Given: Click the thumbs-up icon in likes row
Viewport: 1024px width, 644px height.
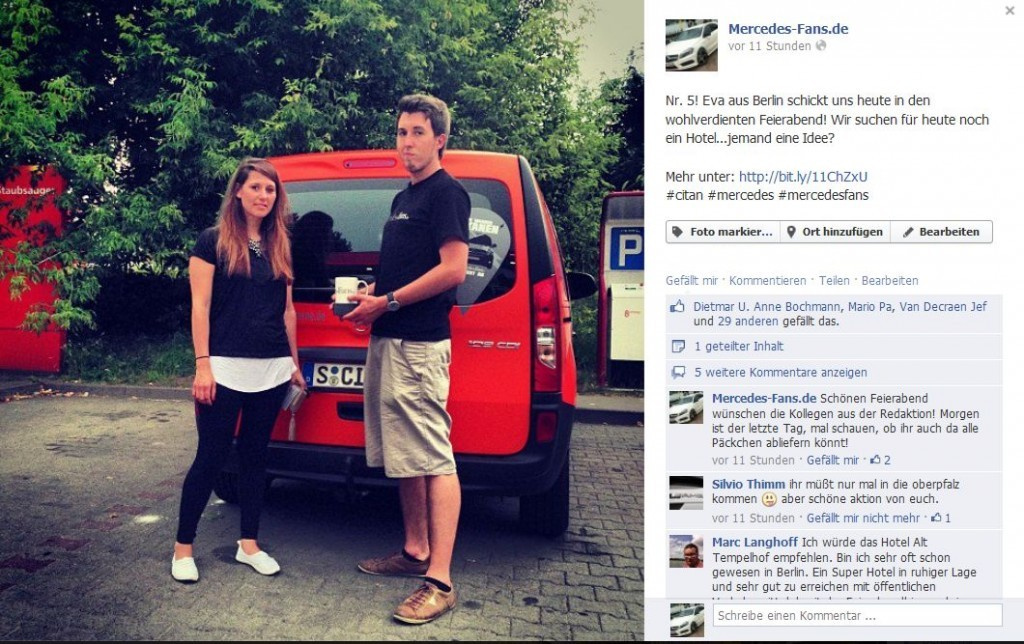Looking at the screenshot, I should pyautogui.click(x=677, y=306).
